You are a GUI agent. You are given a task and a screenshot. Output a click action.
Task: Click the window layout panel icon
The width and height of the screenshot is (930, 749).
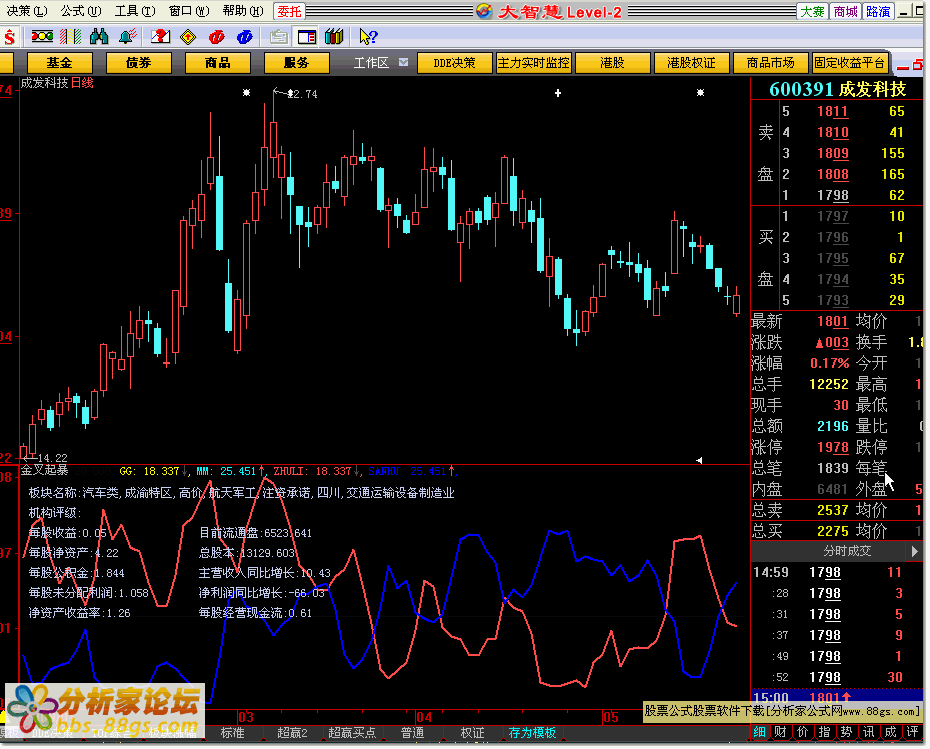tap(307, 37)
